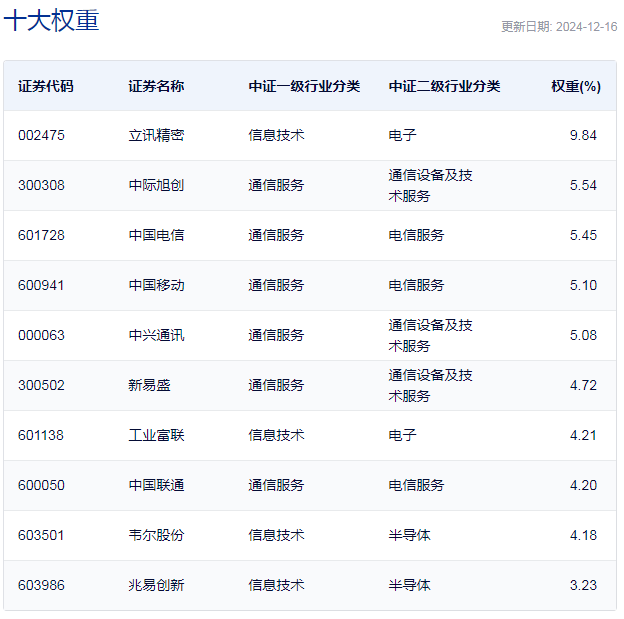The width and height of the screenshot is (624, 619).
Task: Click 电子 in the 立讯精密 row
Action: [402, 135]
